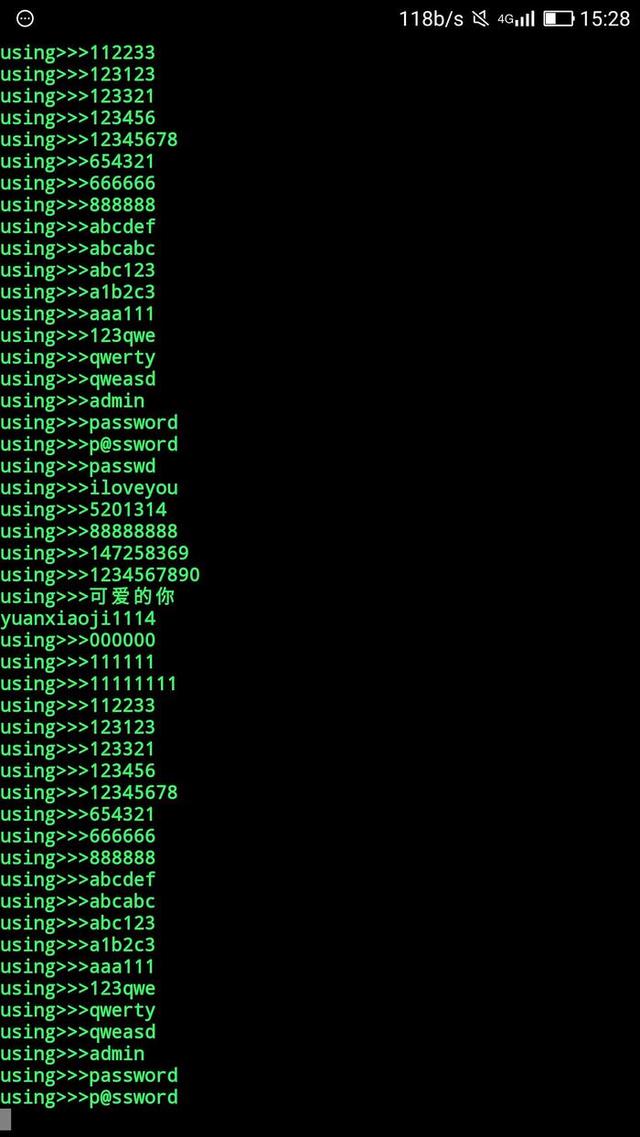
Task: Tap the using>>>iloveyou line
Action: pos(88,488)
